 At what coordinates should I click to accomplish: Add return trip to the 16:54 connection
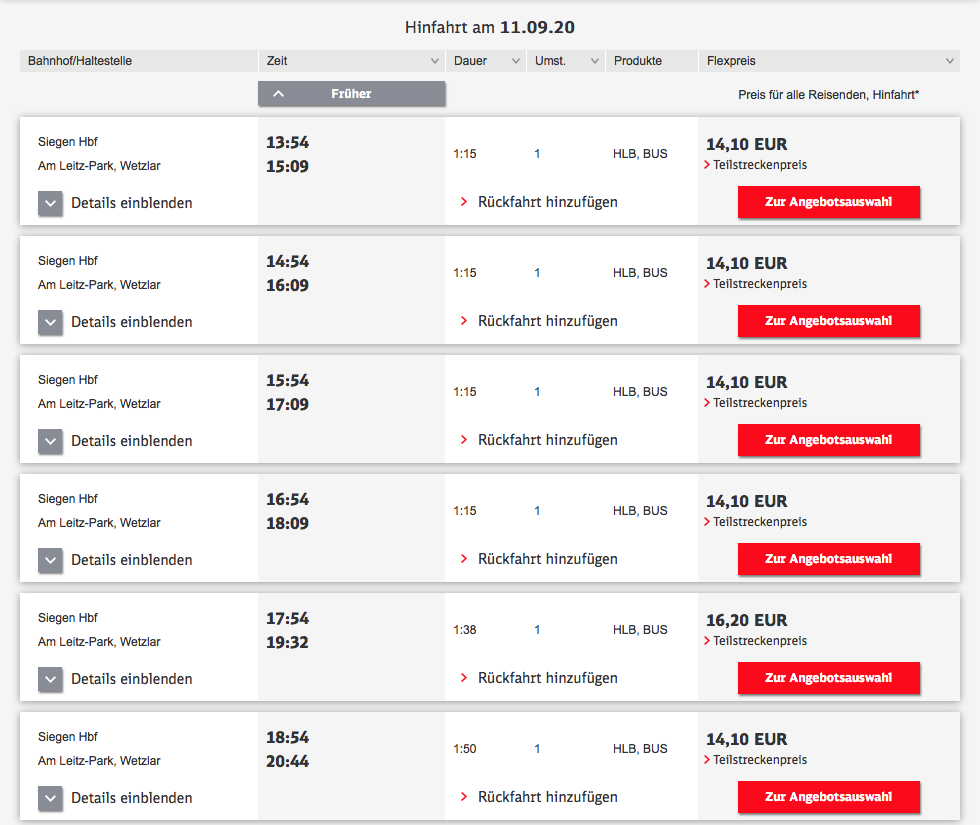(x=547, y=559)
